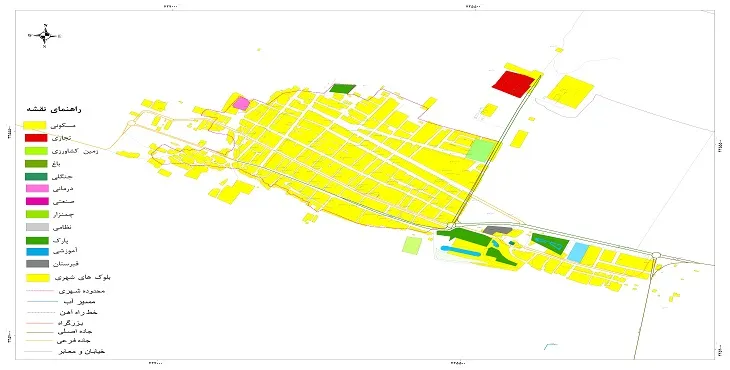Click the small green park above the town
The width and height of the screenshot is (730, 370).
[x=342, y=88]
